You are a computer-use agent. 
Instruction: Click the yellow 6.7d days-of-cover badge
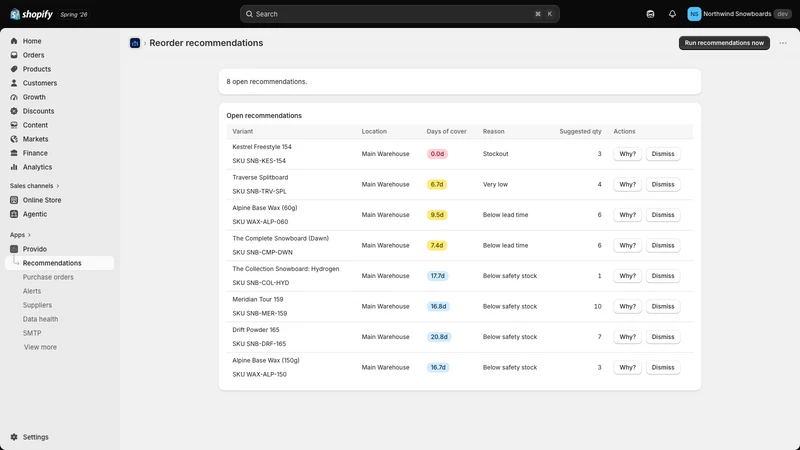coord(437,184)
